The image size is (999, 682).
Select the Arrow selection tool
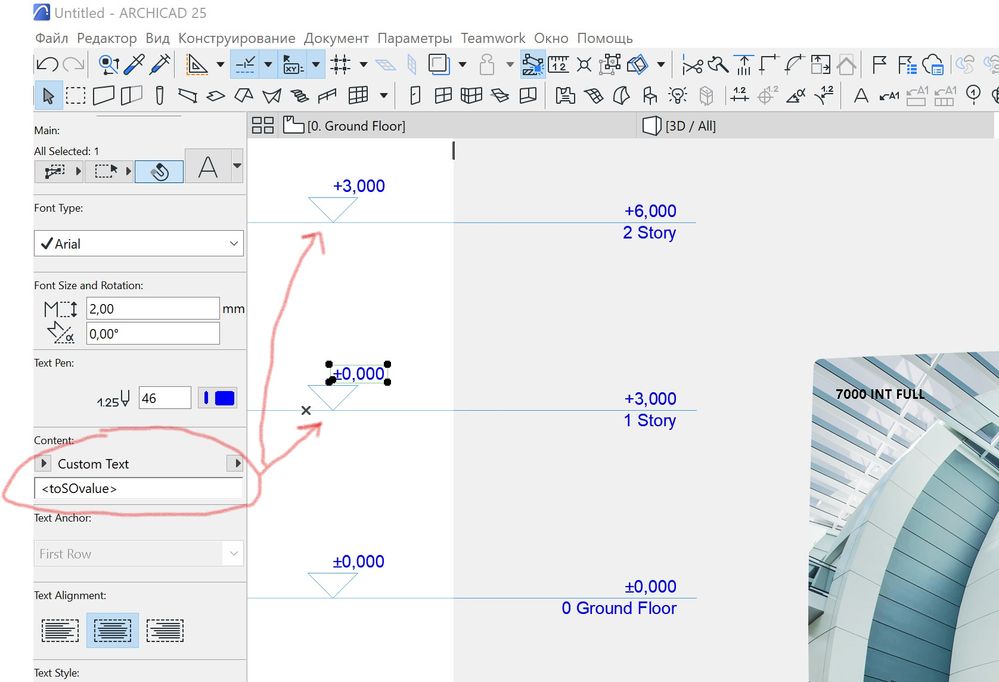pyautogui.click(x=48, y=96)
